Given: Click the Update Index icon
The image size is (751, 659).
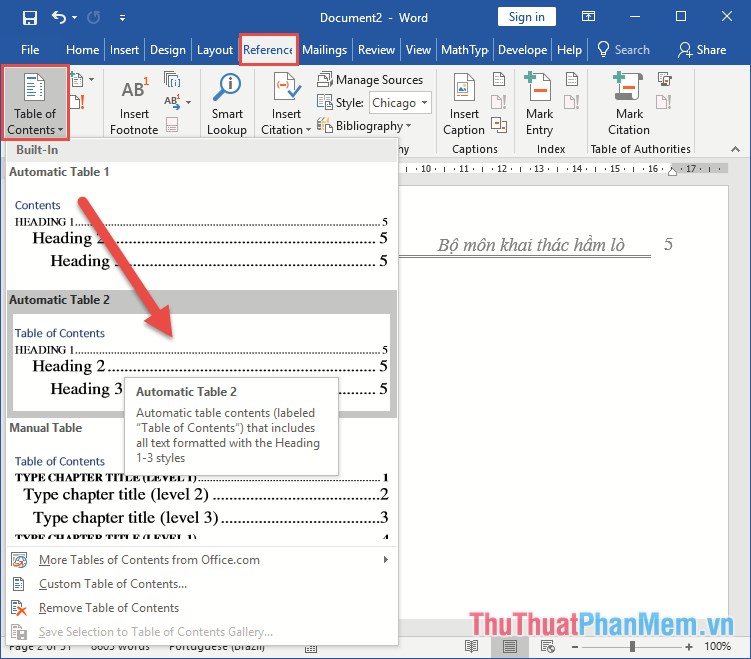Looking at the screenshot, I should 572,102.
